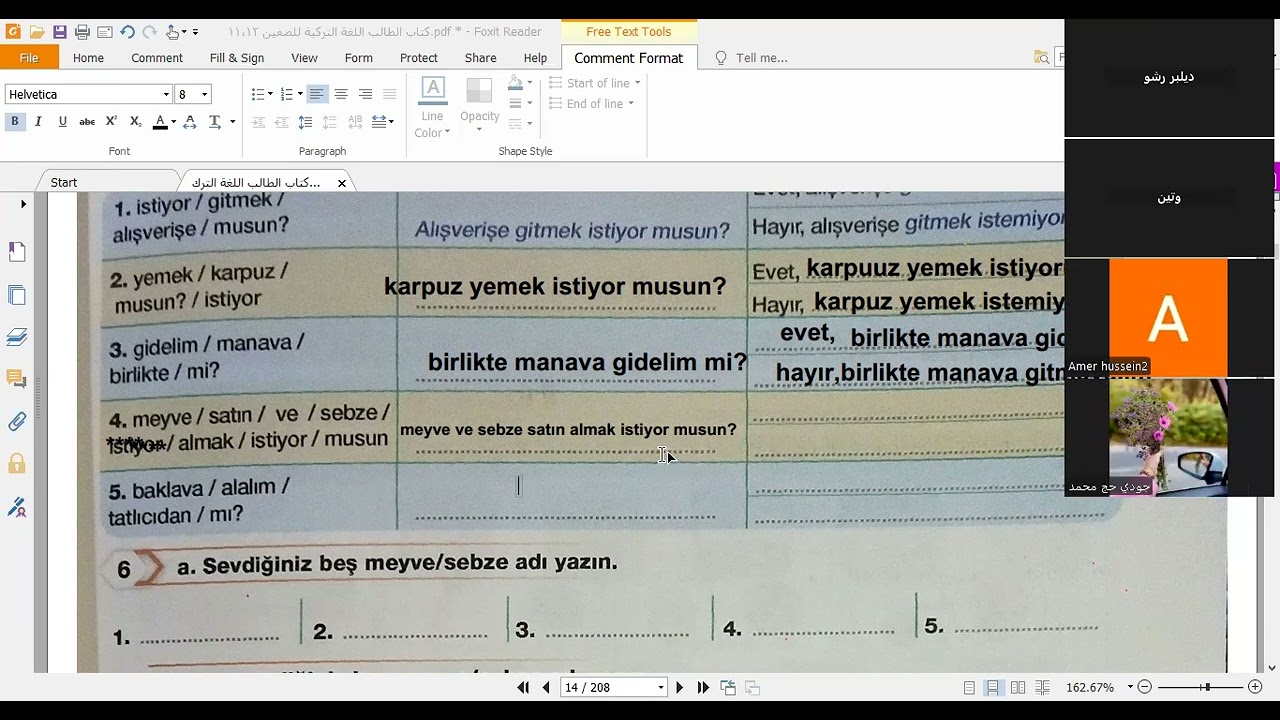
Task: Open the font size dropdown showing 8
Action: tap(204, 94)
